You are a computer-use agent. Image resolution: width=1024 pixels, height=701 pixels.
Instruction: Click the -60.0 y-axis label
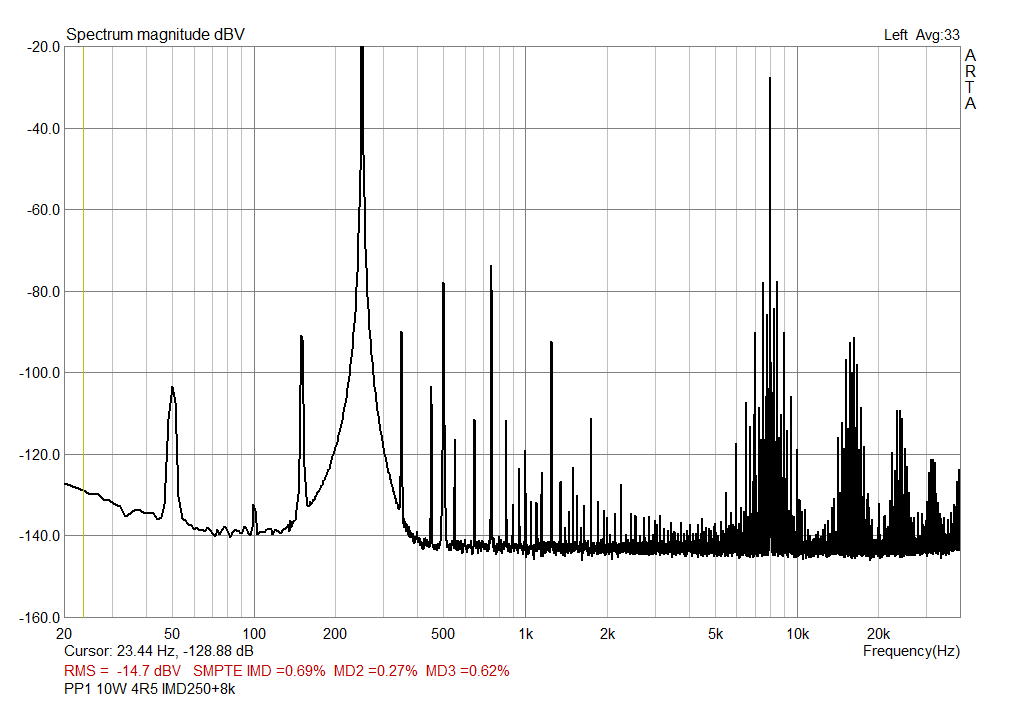[44, 210]
